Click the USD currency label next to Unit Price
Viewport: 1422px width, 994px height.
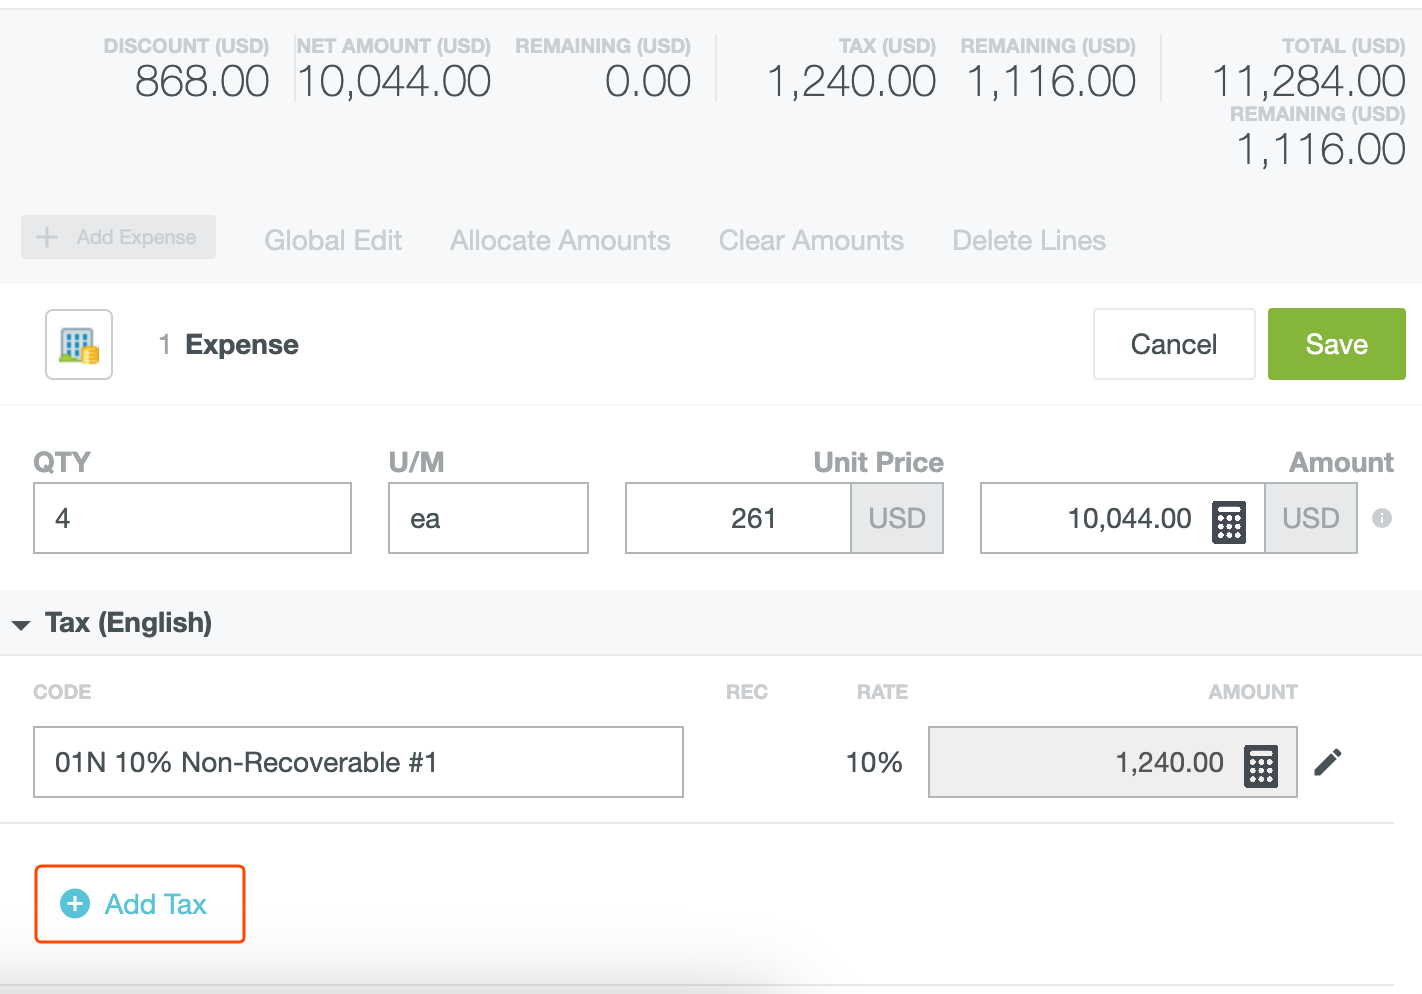[x=897, y=518]
